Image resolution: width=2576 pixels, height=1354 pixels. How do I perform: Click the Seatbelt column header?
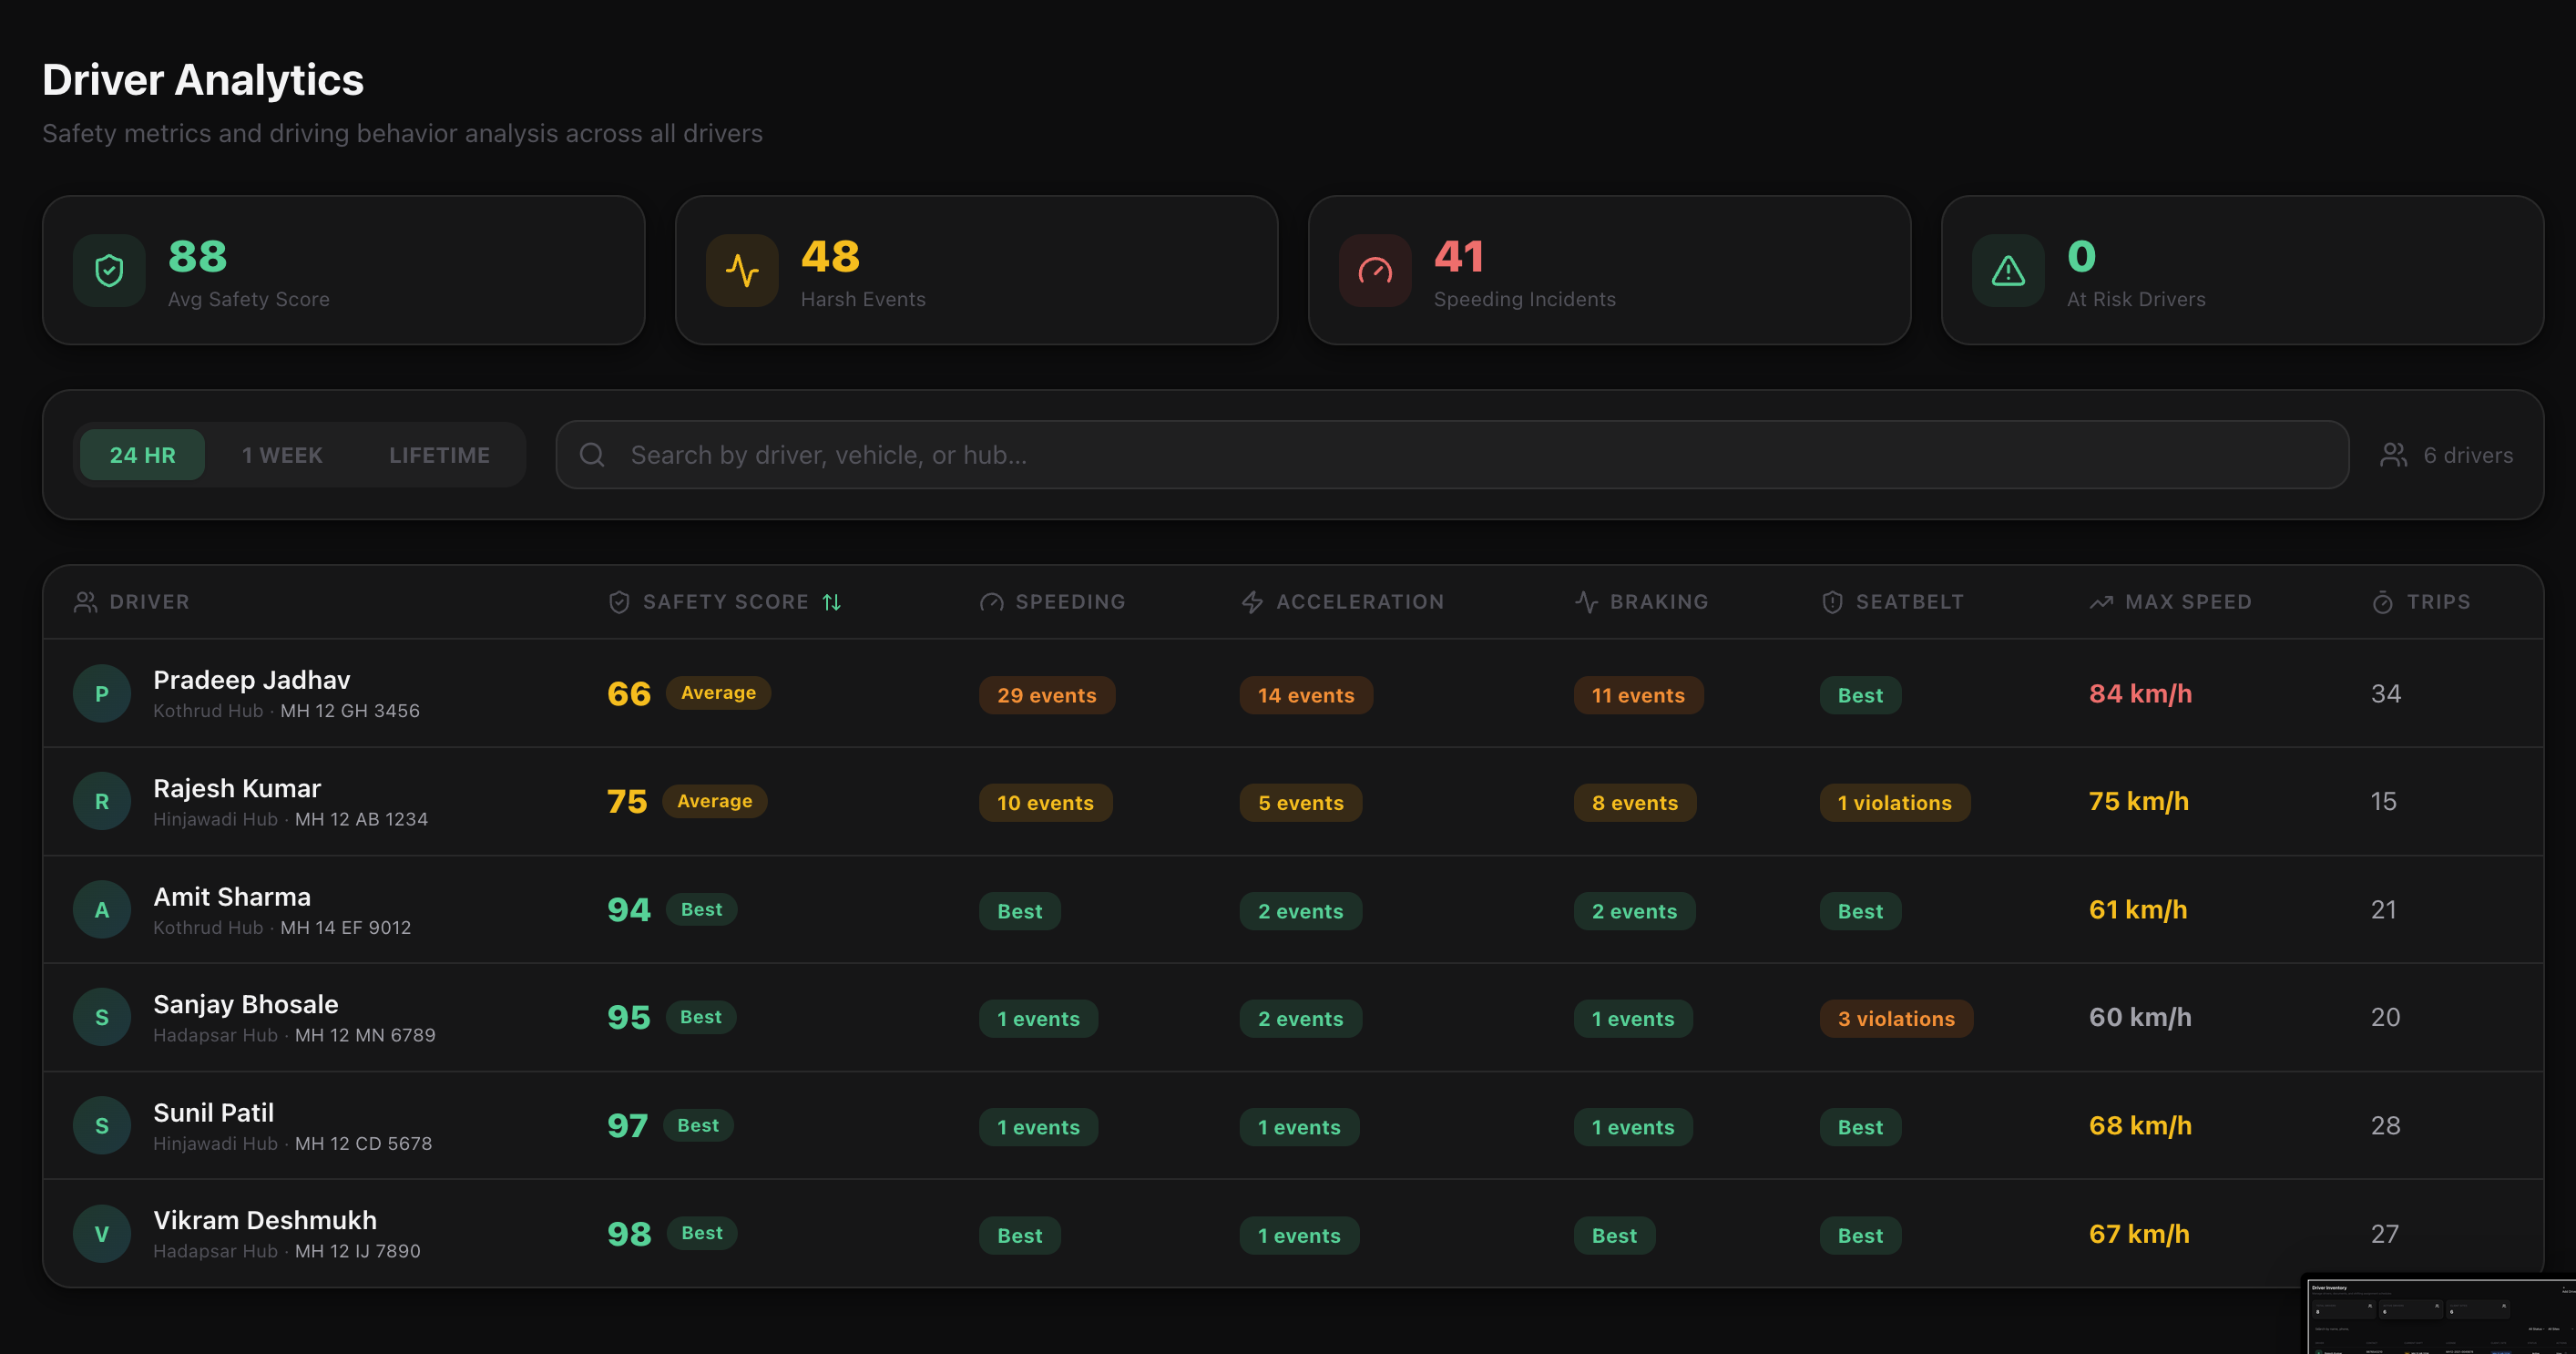1908,602
